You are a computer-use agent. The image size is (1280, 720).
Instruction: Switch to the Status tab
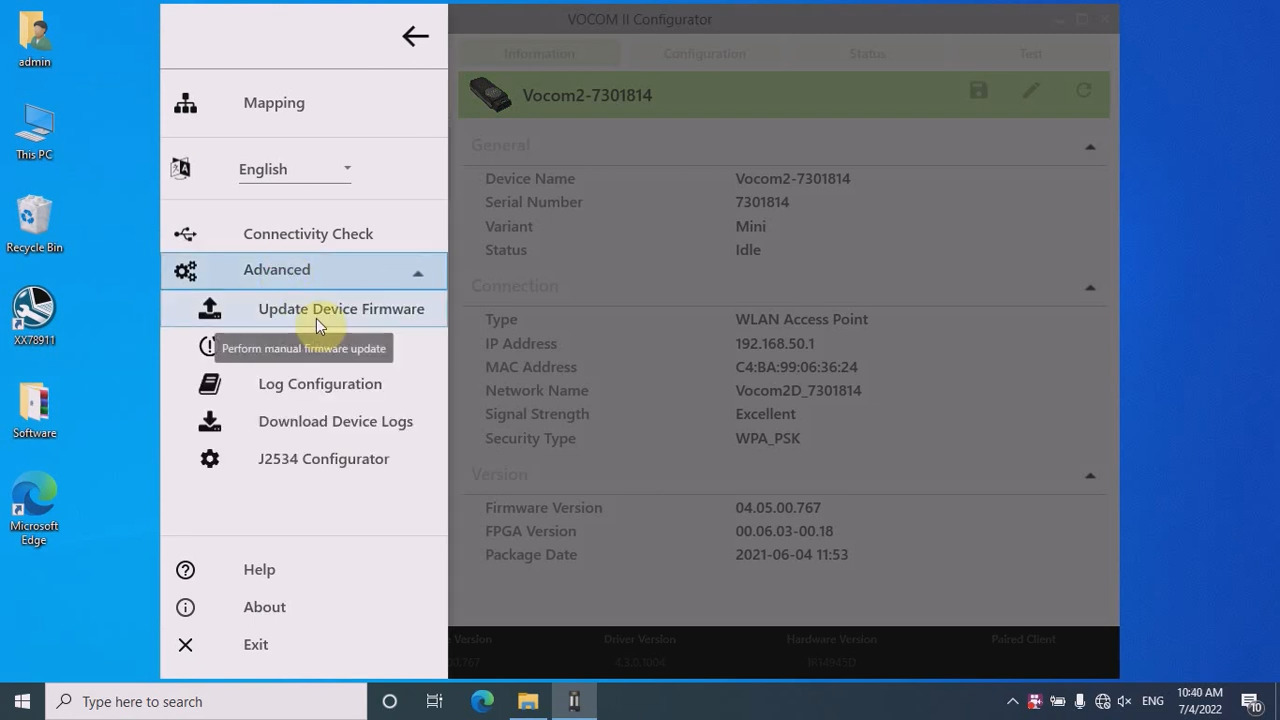pyautogui.click(x=867, y=53)
